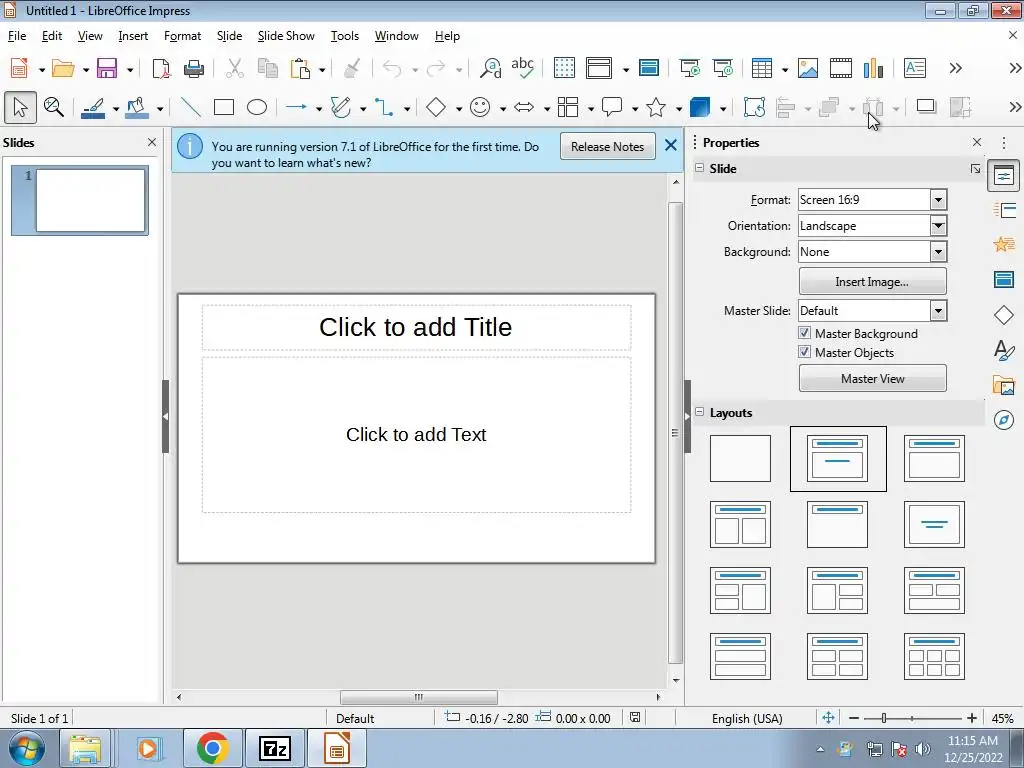Viewport: 1024px width, 768px height.
Task: Close the version info bar
Action: [671, 145]
